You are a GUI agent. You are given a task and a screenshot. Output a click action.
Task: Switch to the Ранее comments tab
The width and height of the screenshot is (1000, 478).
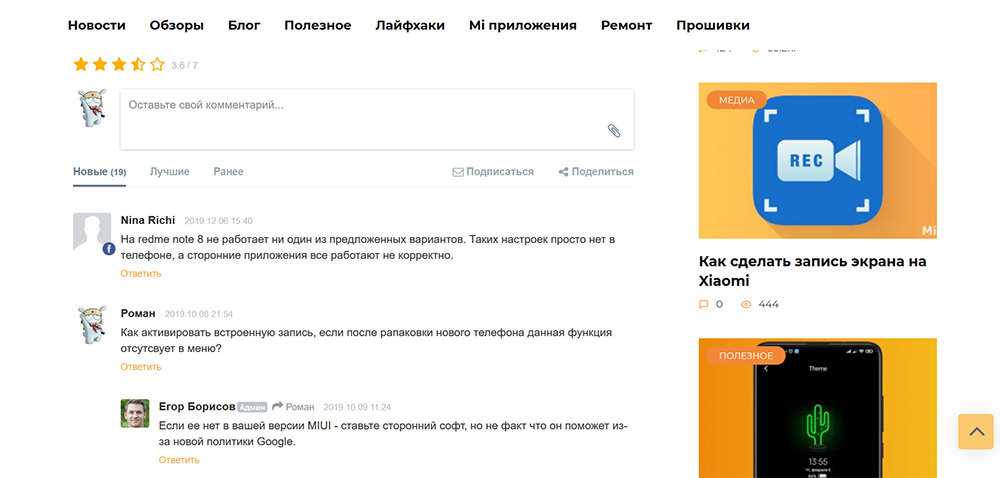[228, 172]
